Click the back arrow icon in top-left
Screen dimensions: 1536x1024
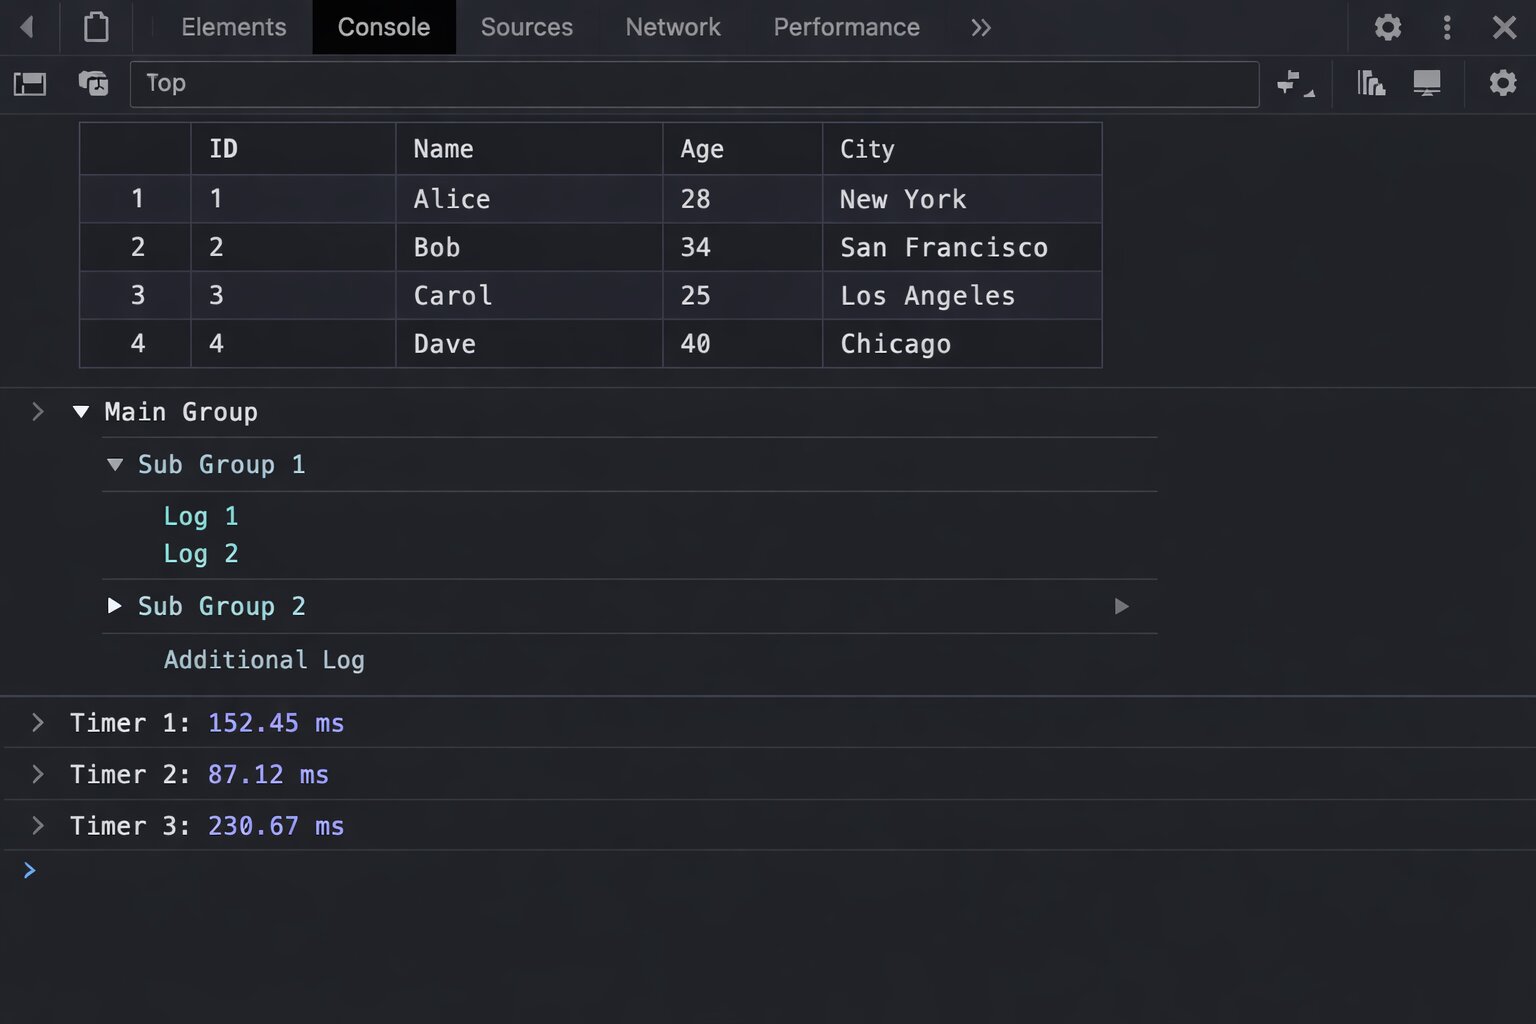point(27,27)
